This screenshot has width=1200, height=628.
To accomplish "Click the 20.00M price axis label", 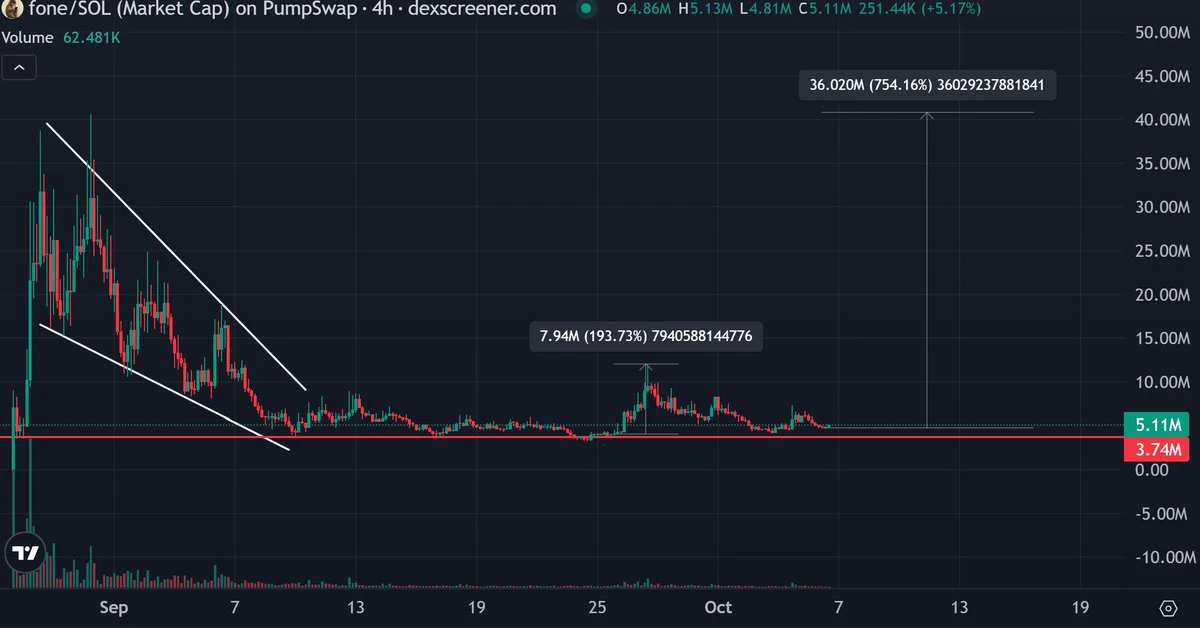I will pyautogui.click(x=1160, y=295).
